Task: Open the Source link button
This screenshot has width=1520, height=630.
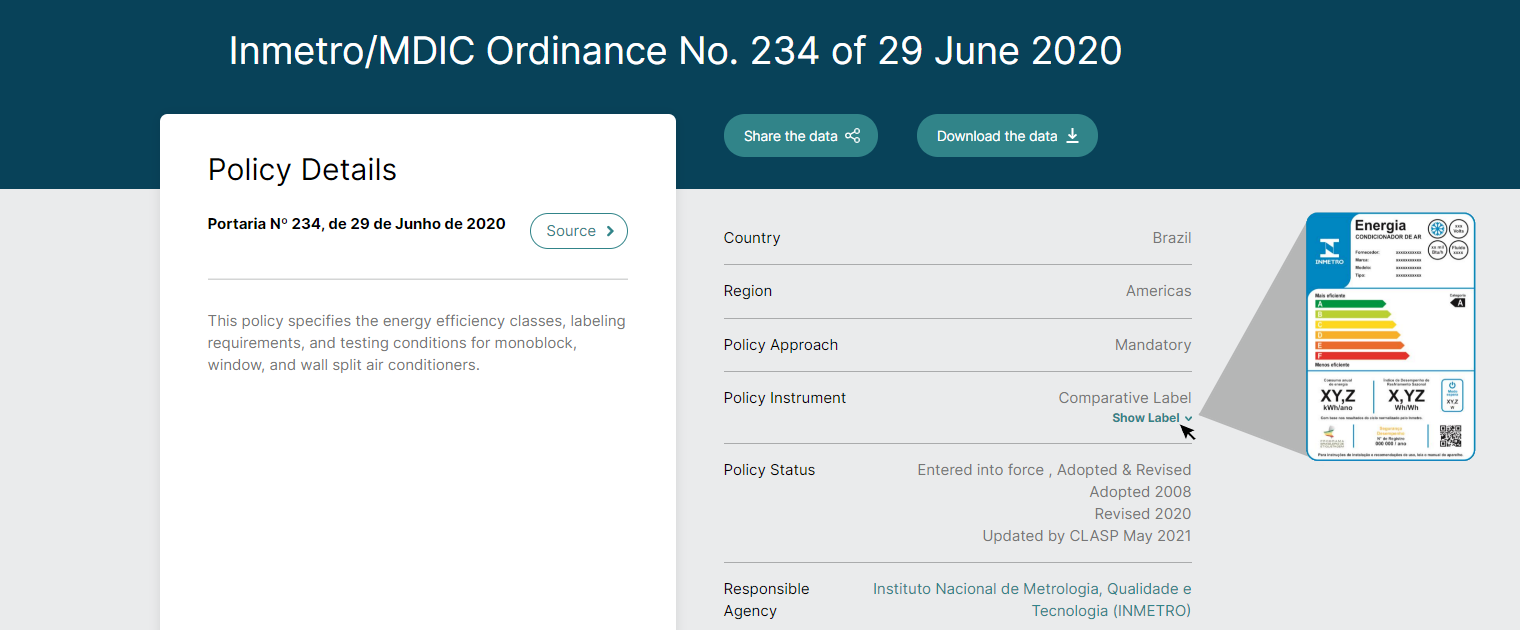Action: pos(579,231)
